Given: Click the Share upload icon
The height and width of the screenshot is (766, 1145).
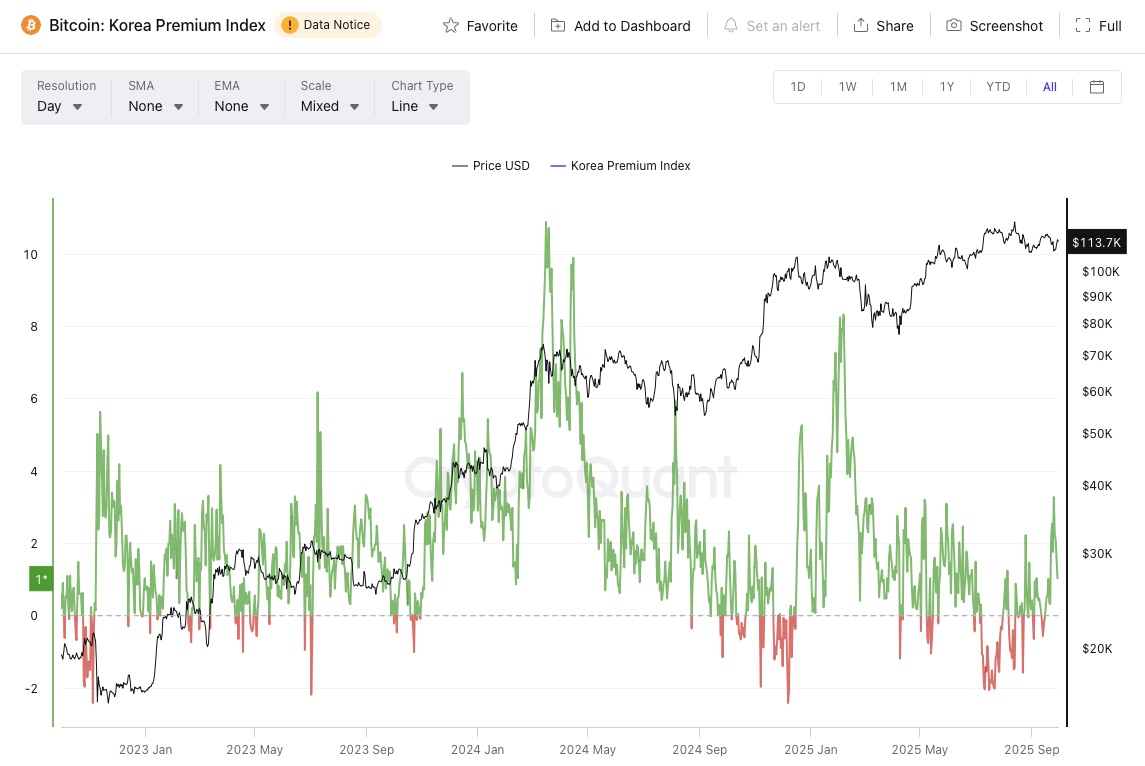Looking at the screenshot, I should [x=860, y=26].
